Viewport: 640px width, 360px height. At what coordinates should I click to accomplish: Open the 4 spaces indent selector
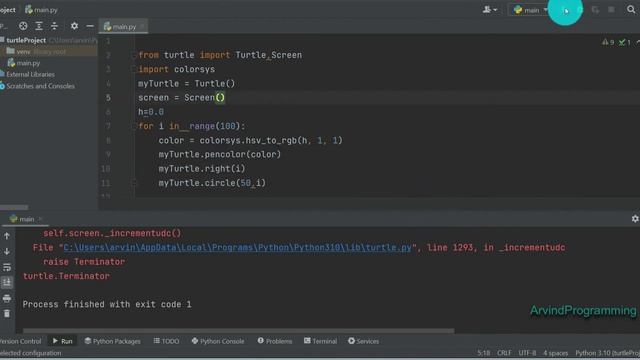pyautogui.click(x=556, y=353)
